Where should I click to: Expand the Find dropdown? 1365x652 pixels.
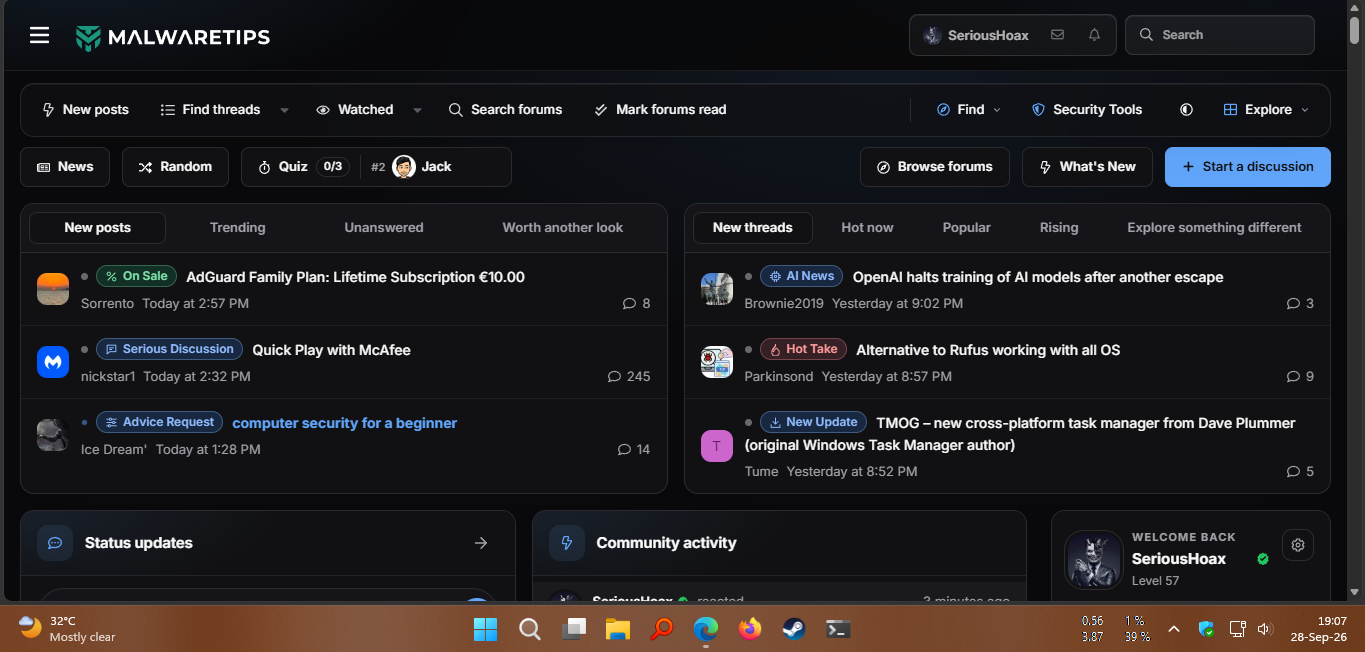(968, 110)
